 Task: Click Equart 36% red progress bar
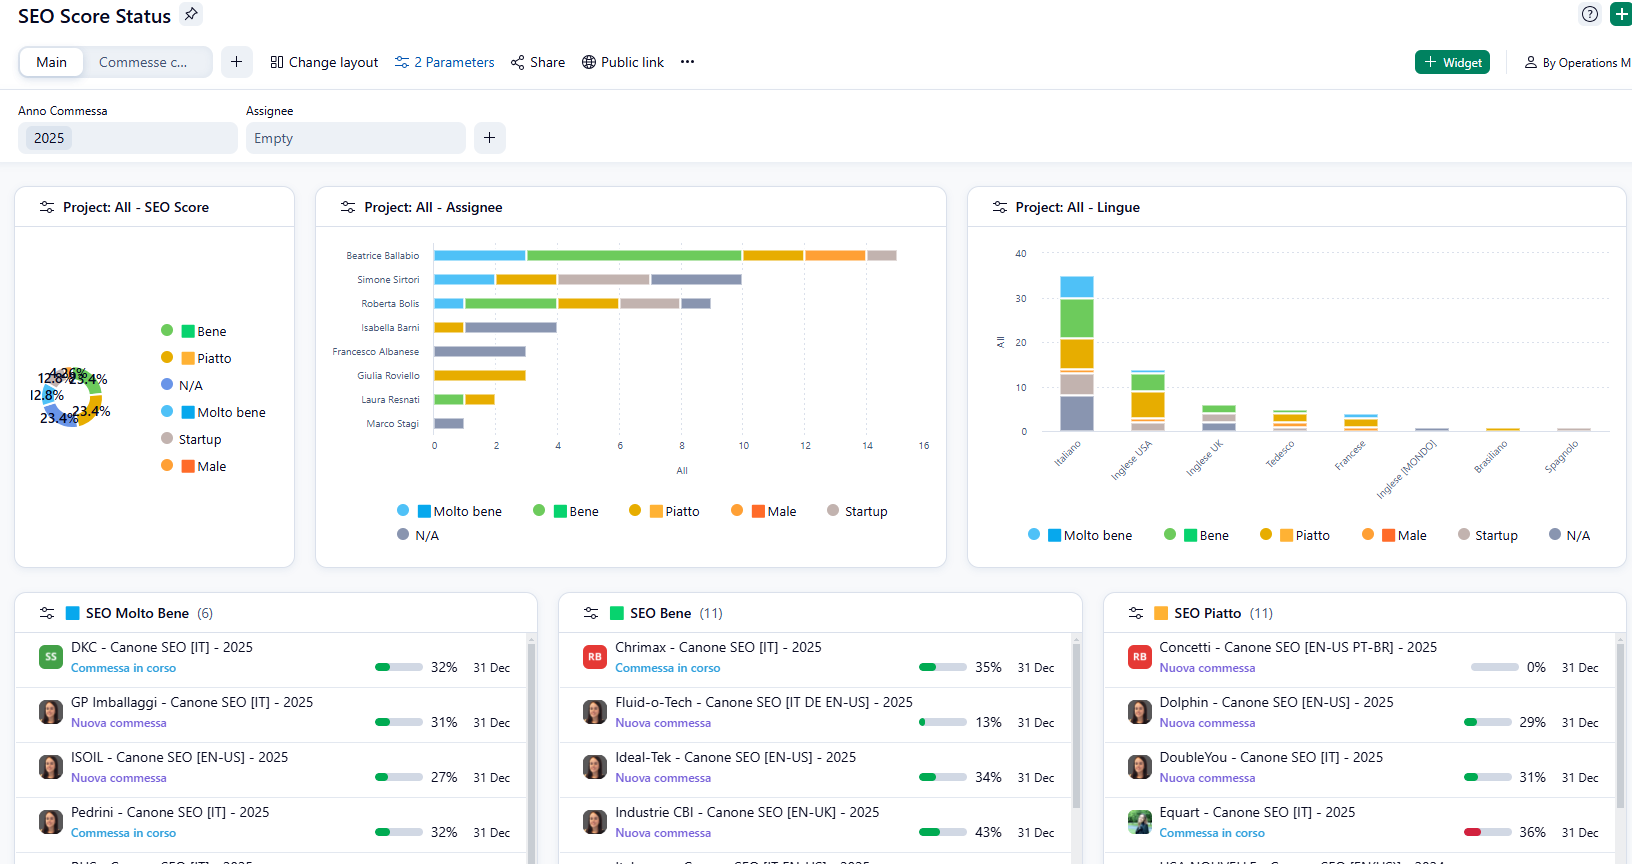(x=1487, y=832)
